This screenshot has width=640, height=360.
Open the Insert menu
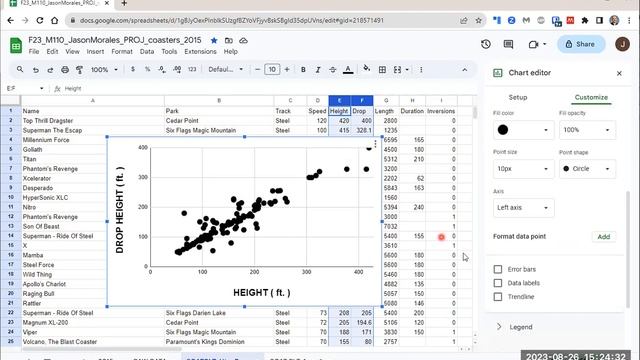(x=95, y=52)
